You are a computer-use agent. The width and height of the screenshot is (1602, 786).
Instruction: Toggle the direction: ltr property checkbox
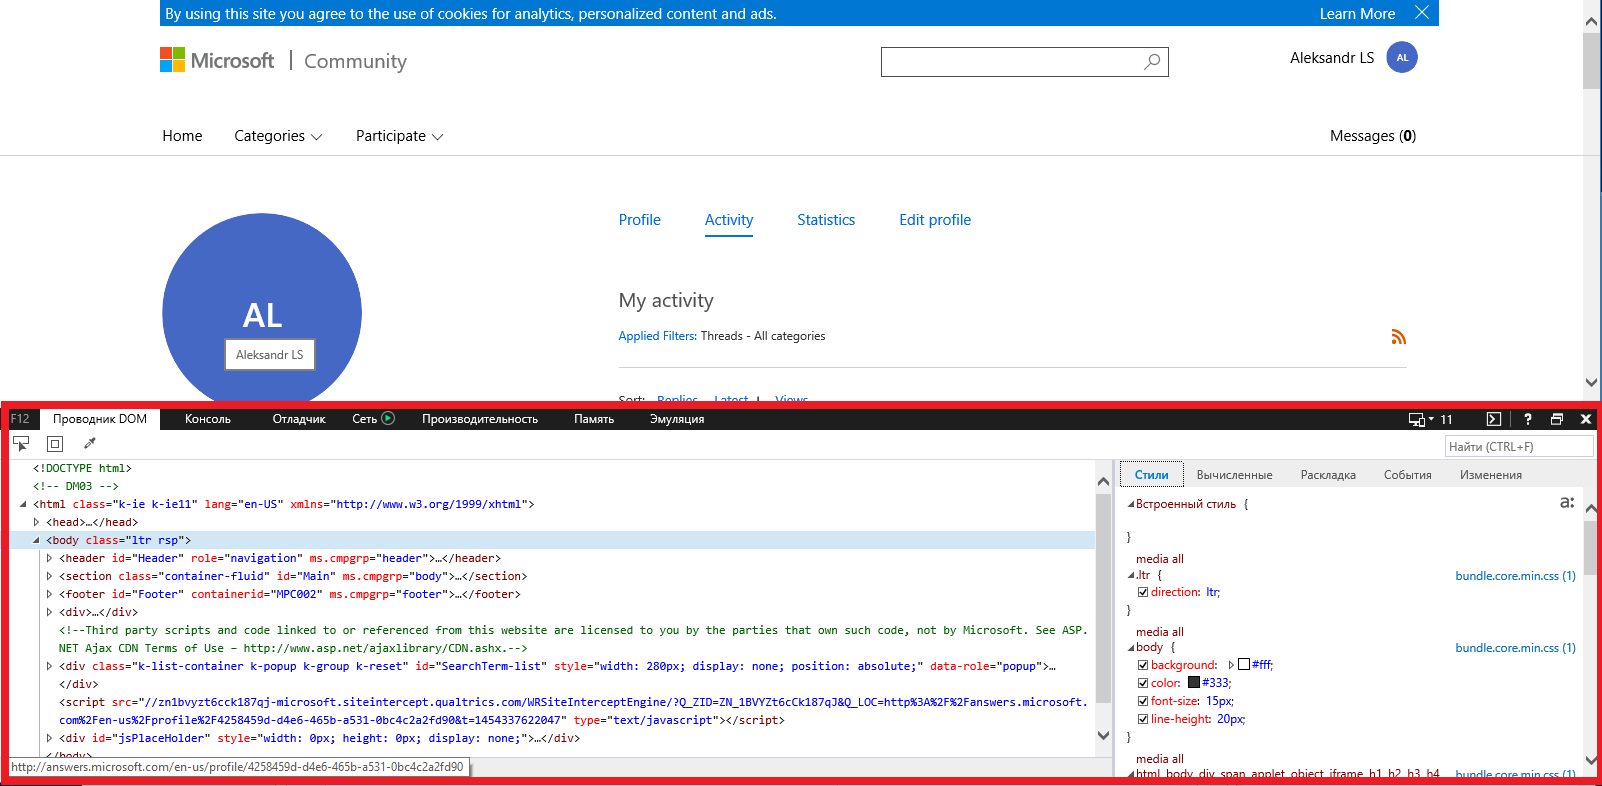1143,592
